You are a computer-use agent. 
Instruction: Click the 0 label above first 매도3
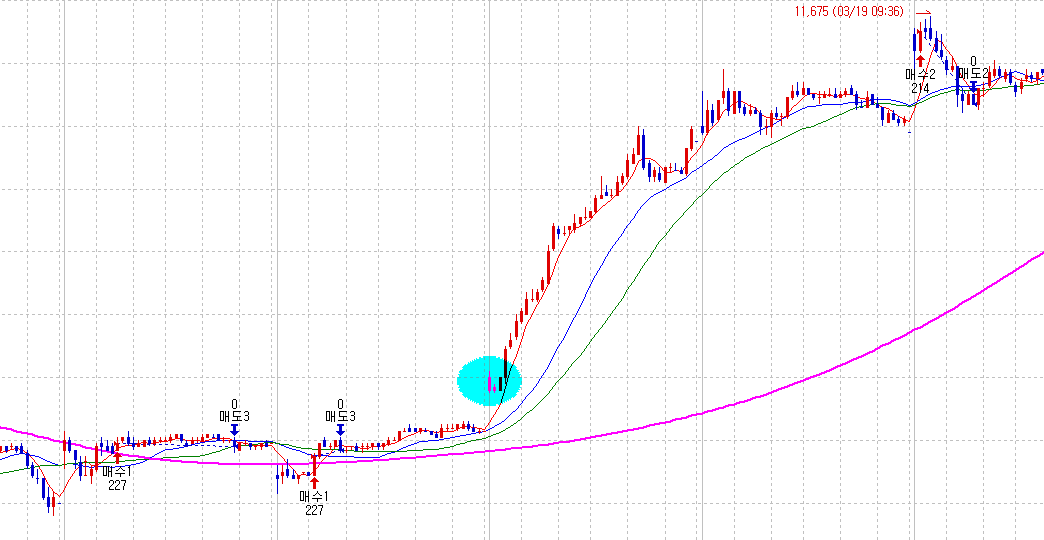point(234,404)
